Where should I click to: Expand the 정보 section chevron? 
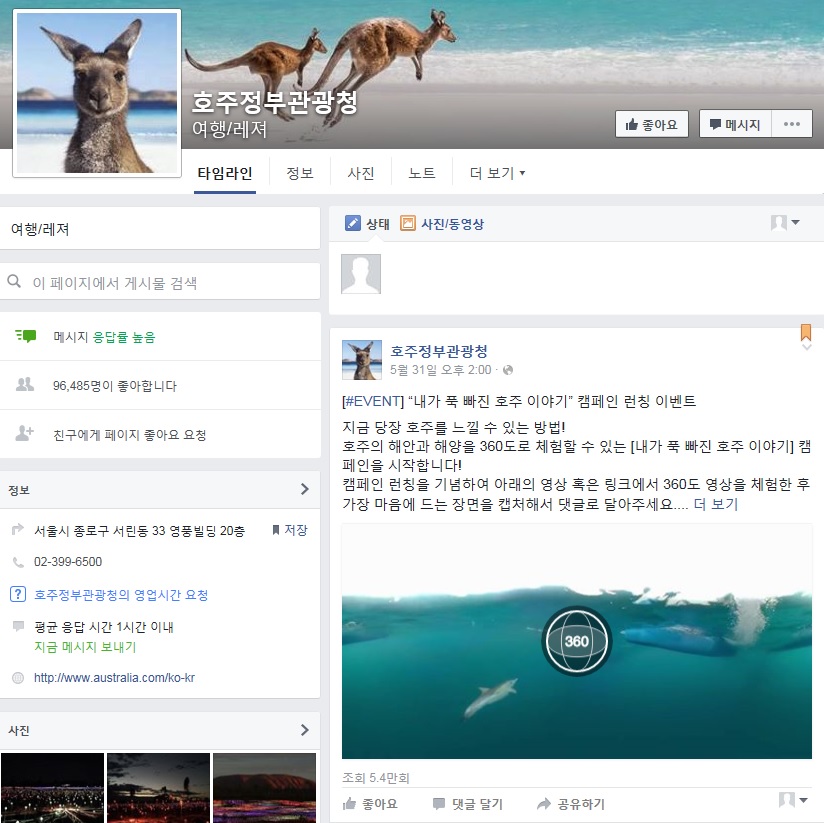tap(305, 489)
